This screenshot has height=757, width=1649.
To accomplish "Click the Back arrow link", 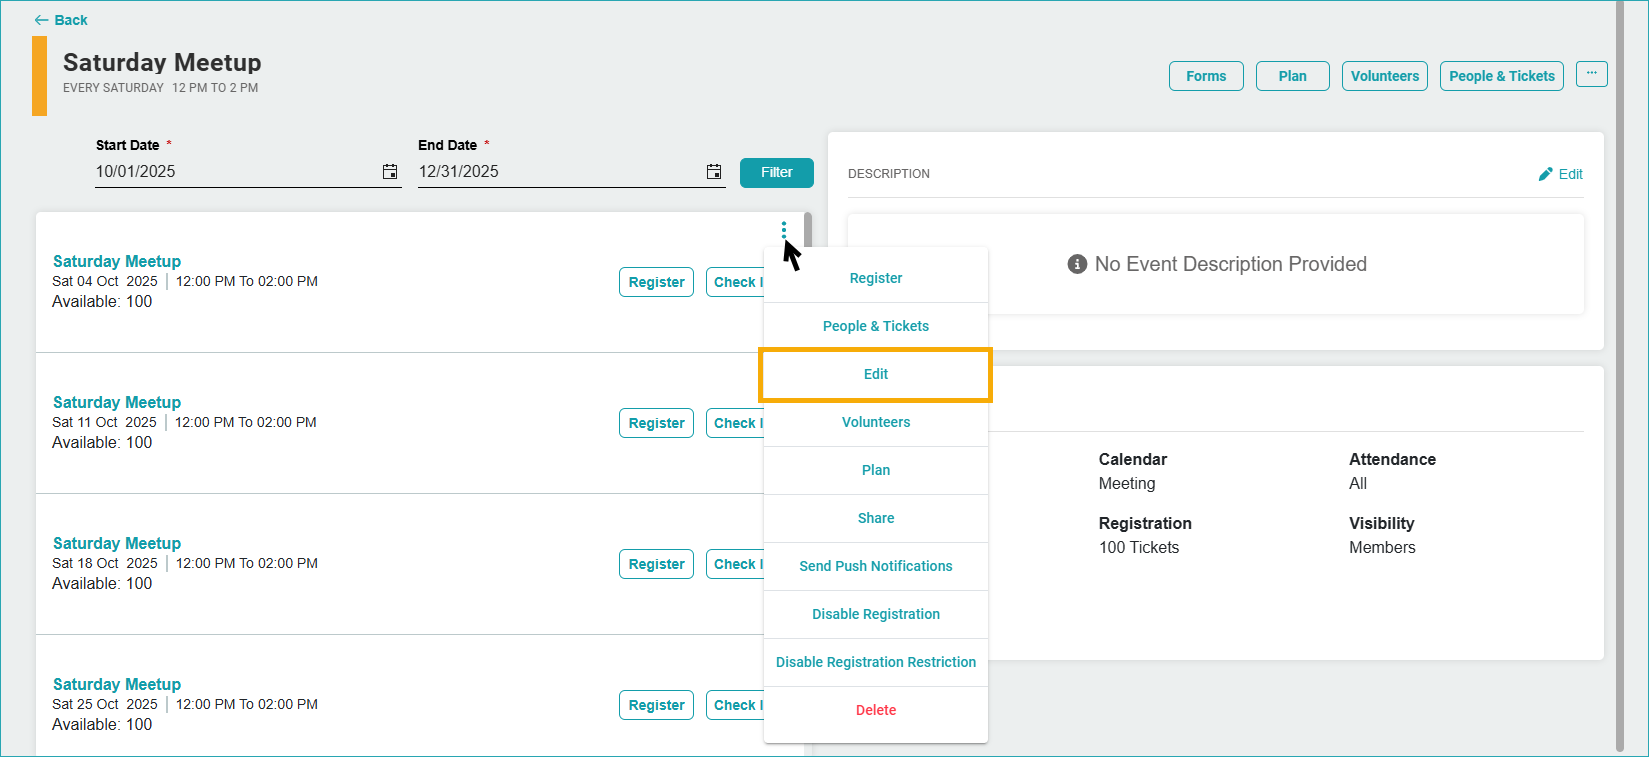I will [x=61, y=20].
